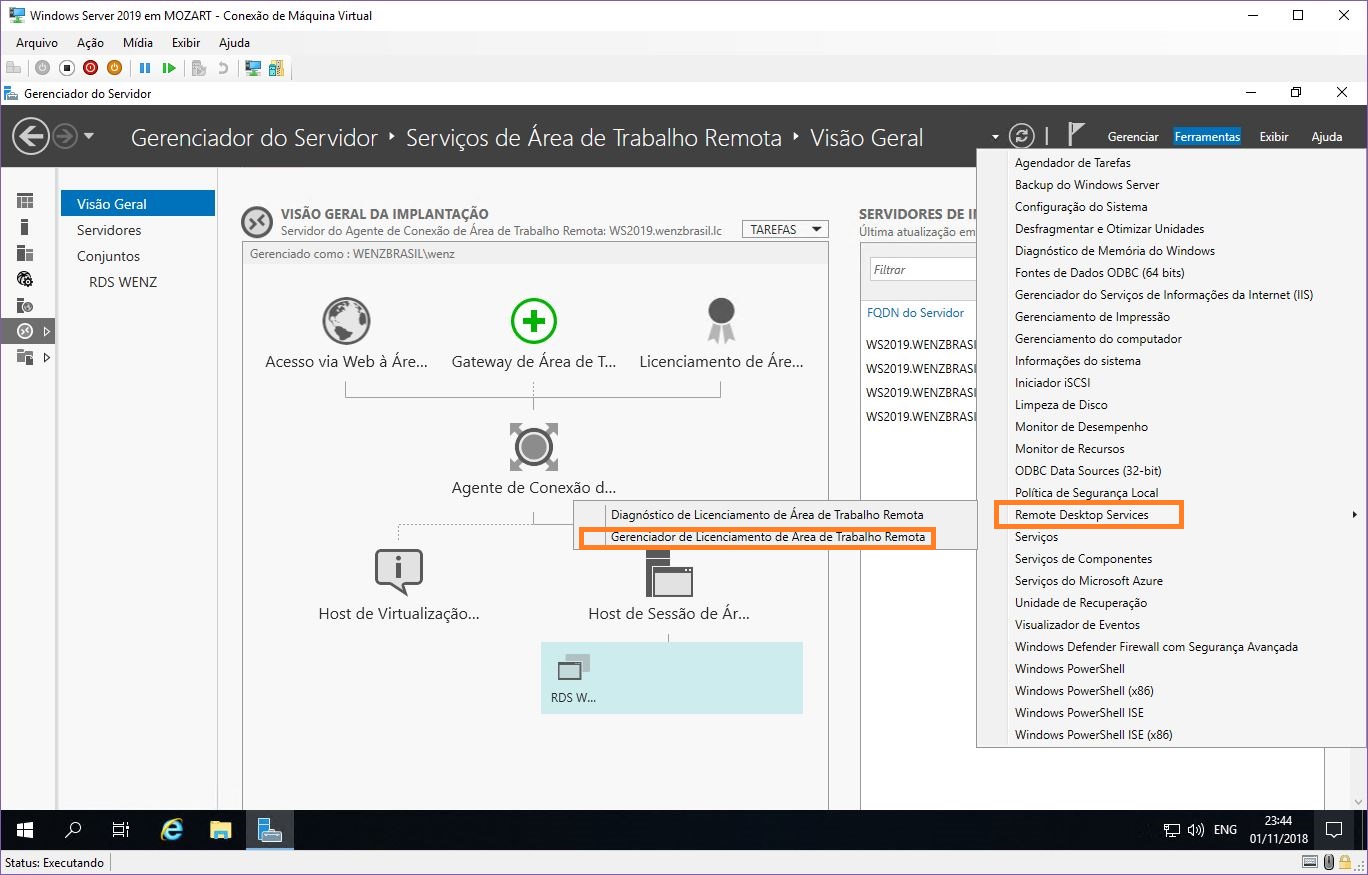Open notifications via the flag icon
This screenshot has width=1368, height=875.
[x=1076, y=135]
